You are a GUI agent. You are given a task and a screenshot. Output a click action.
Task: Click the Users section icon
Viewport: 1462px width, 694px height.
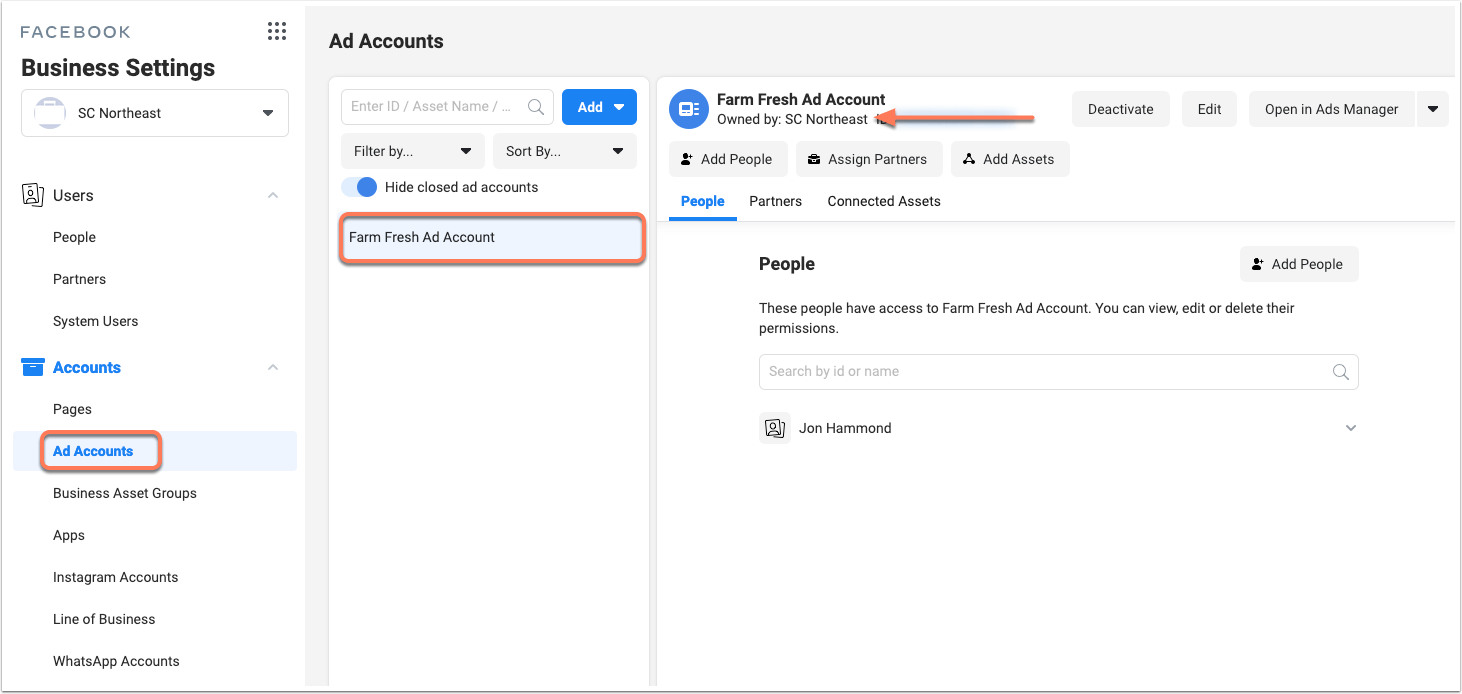[32, 195]
